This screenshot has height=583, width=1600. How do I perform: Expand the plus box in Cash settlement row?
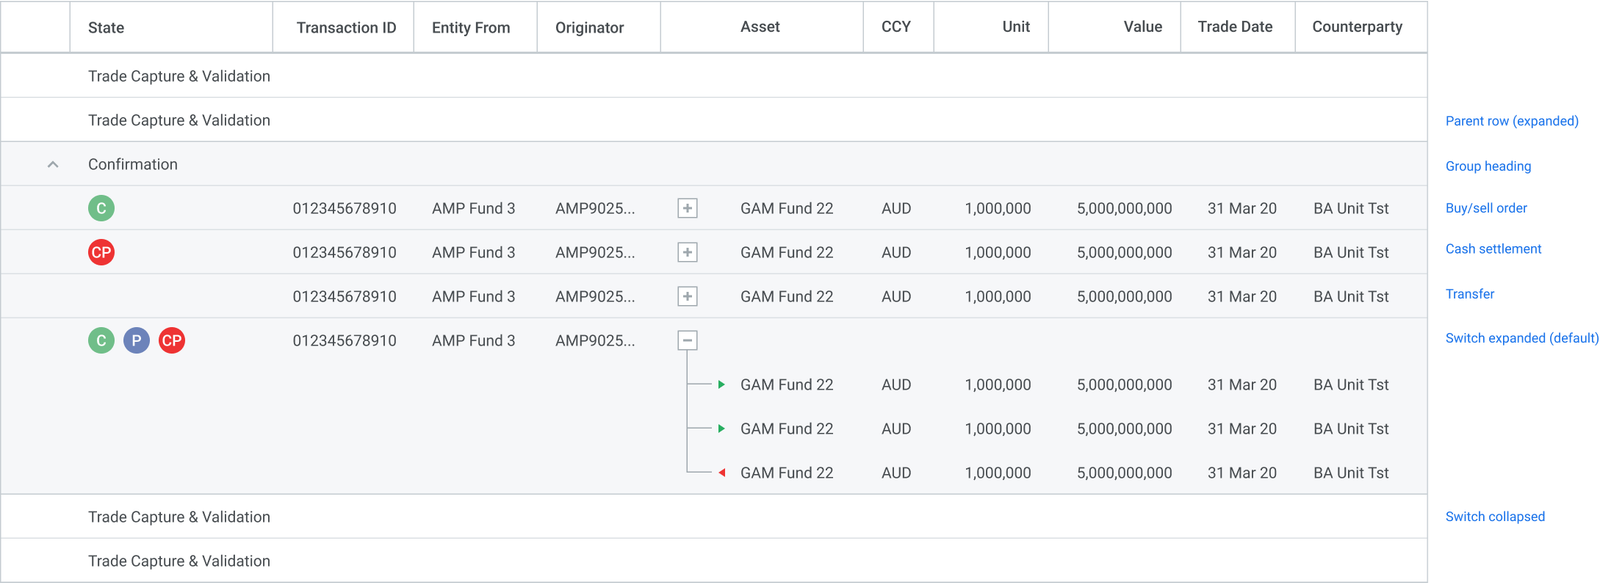tap(687, 252)
